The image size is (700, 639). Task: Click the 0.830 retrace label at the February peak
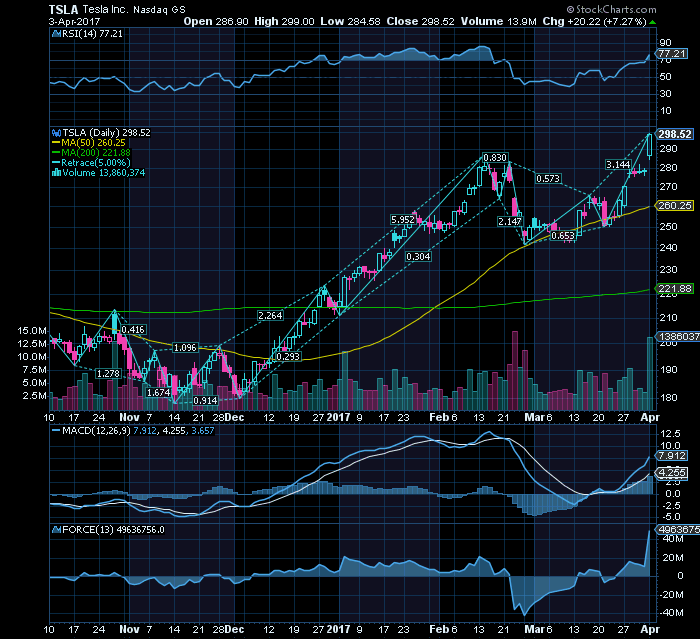point(495,158)
